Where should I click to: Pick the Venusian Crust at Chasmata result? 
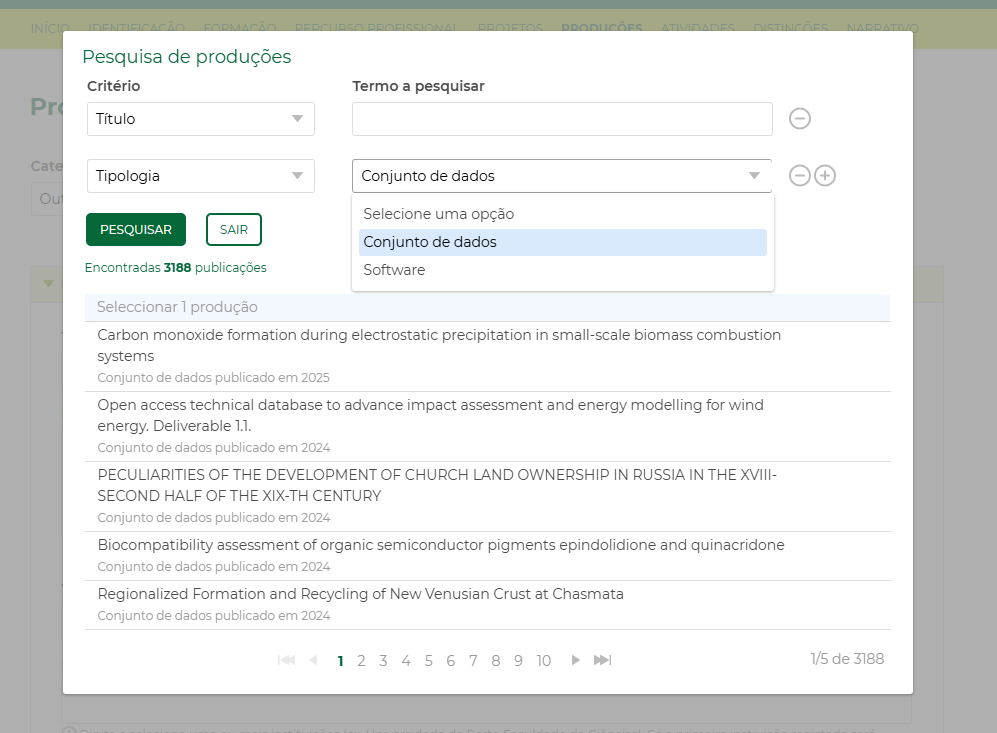488,605
